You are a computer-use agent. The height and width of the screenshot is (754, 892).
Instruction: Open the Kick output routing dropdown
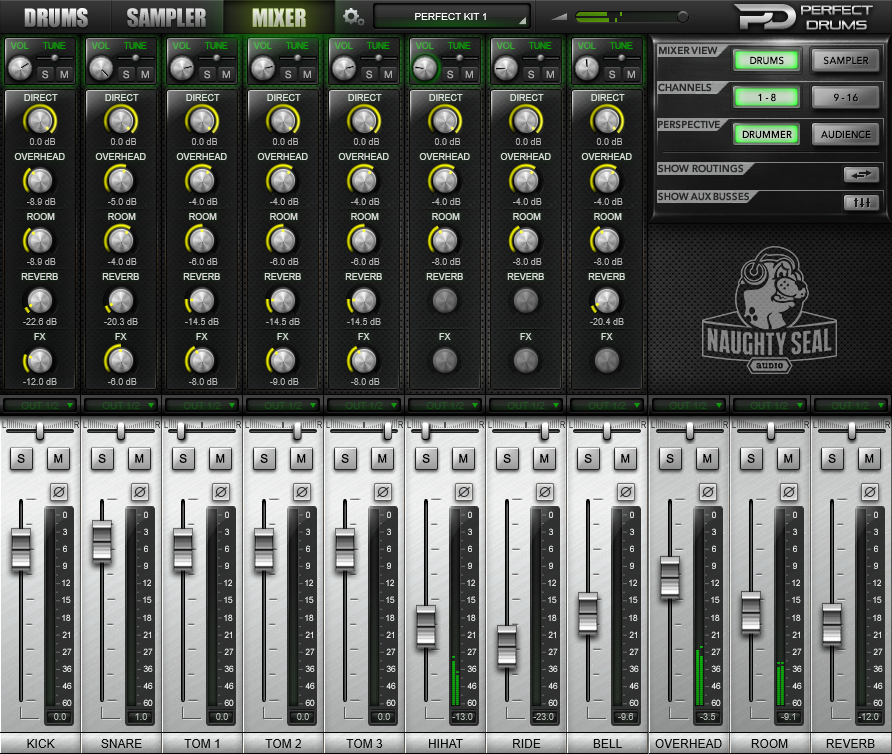tap(40, 405)
